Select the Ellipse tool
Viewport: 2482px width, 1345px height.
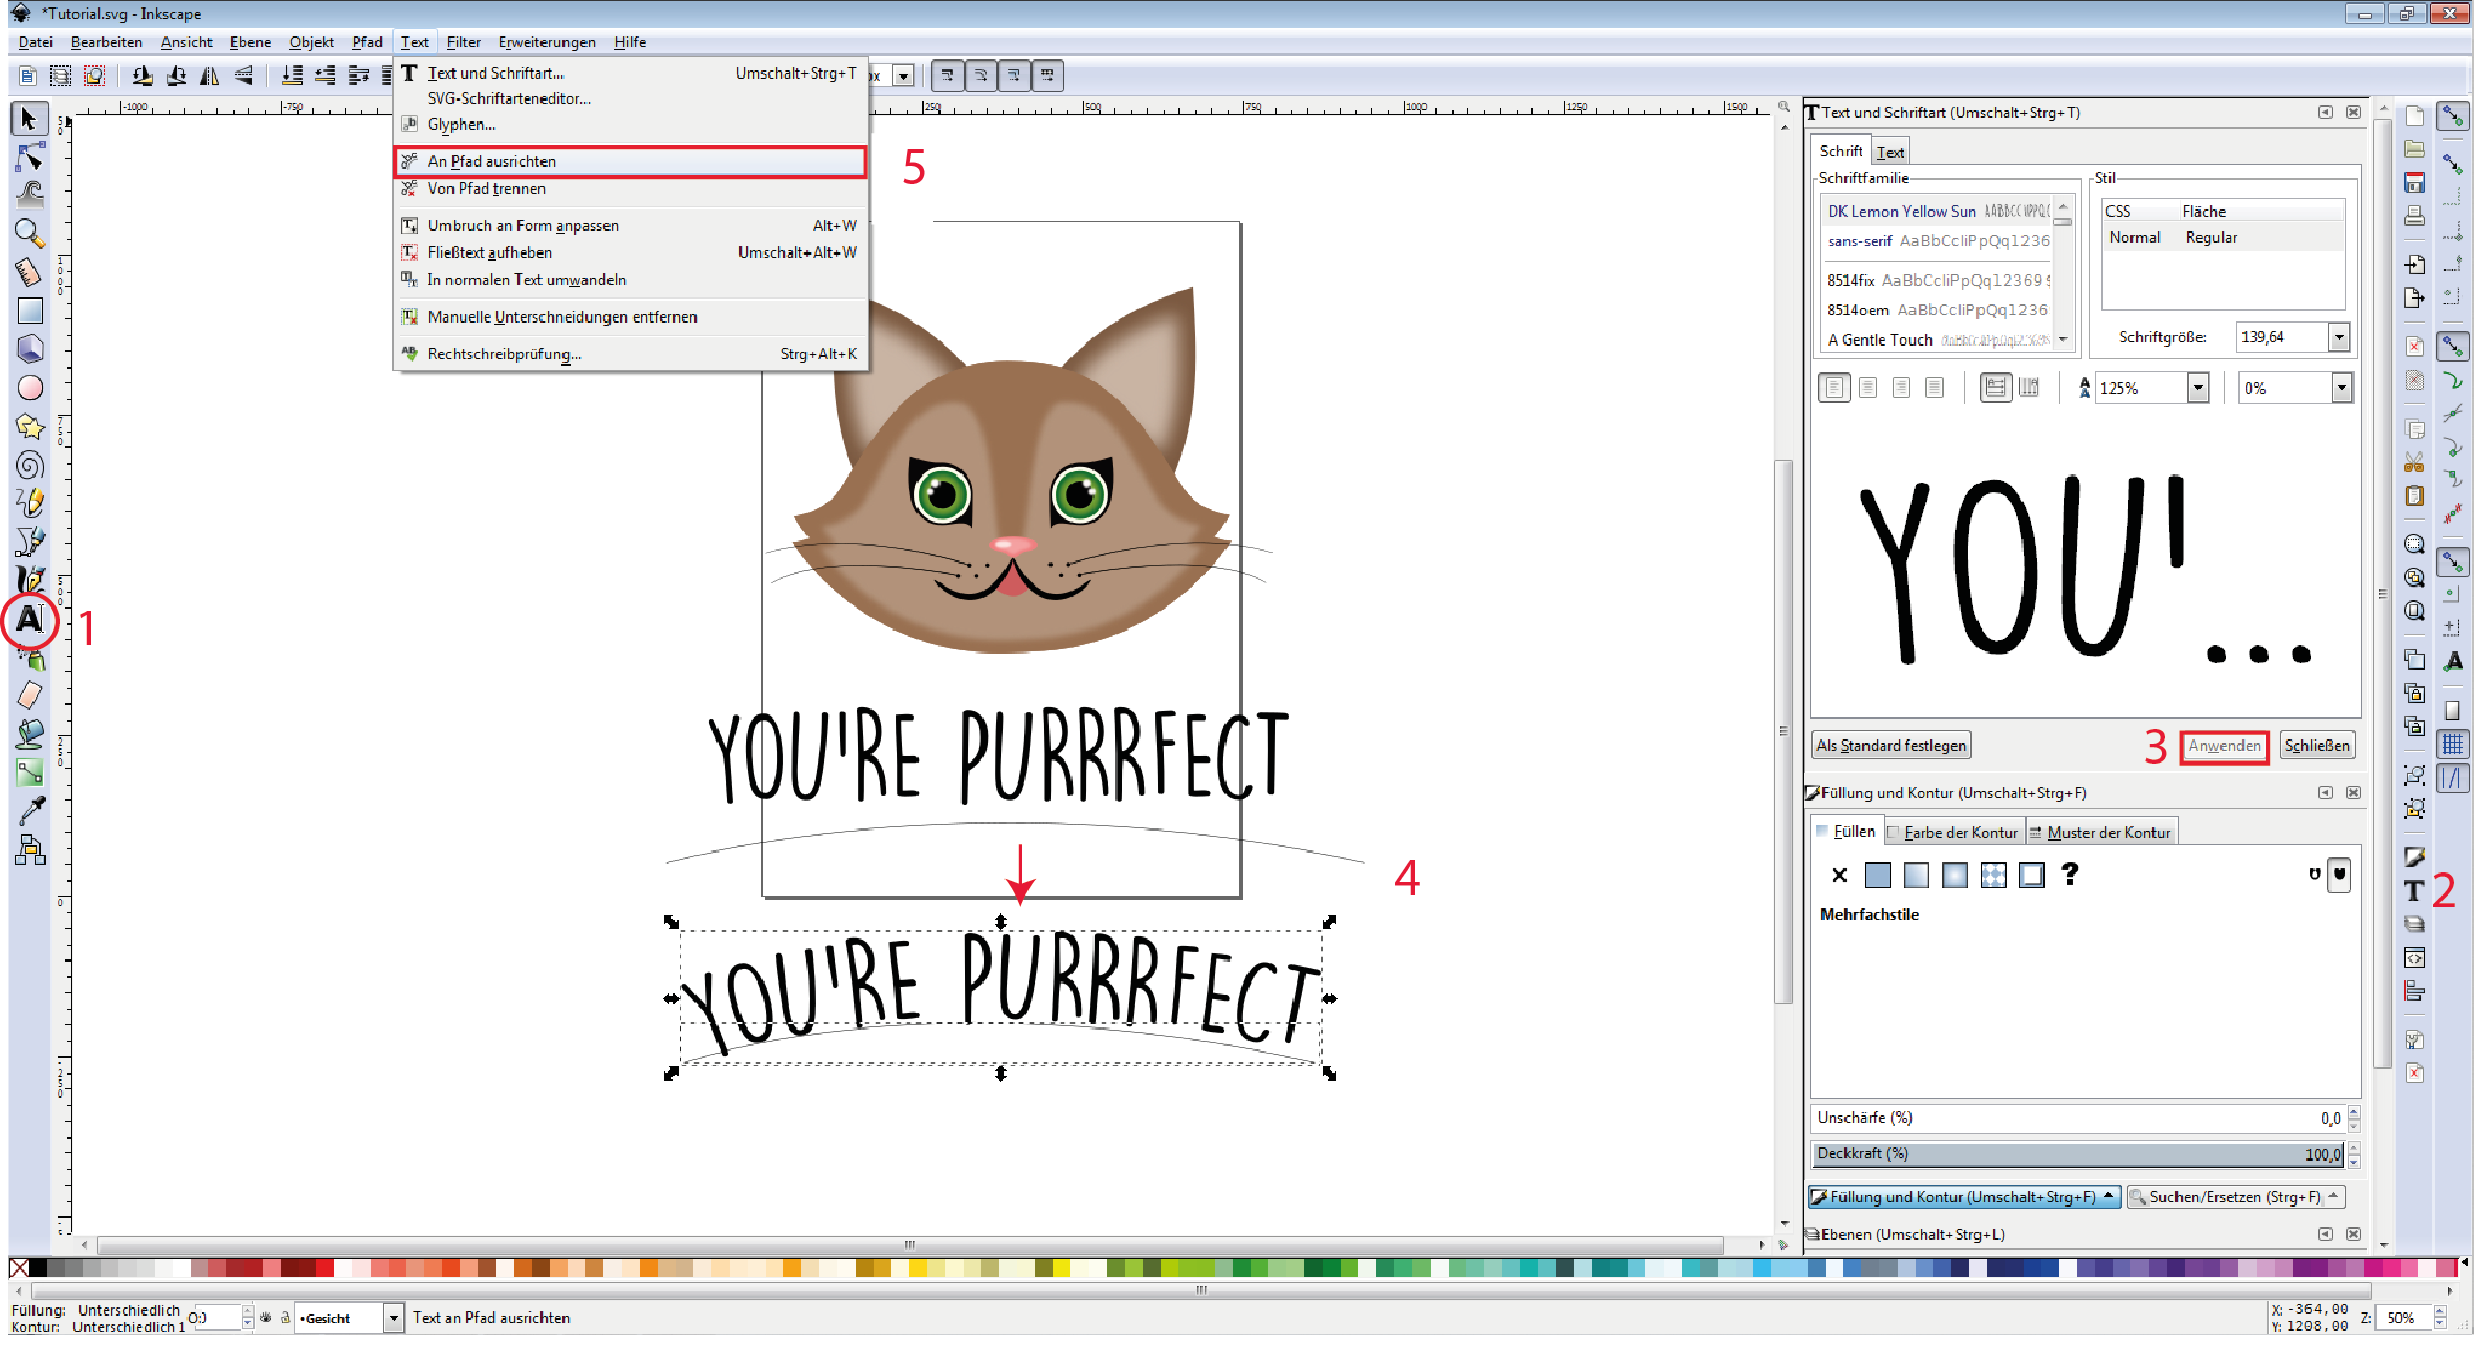[x=30, y=388]
